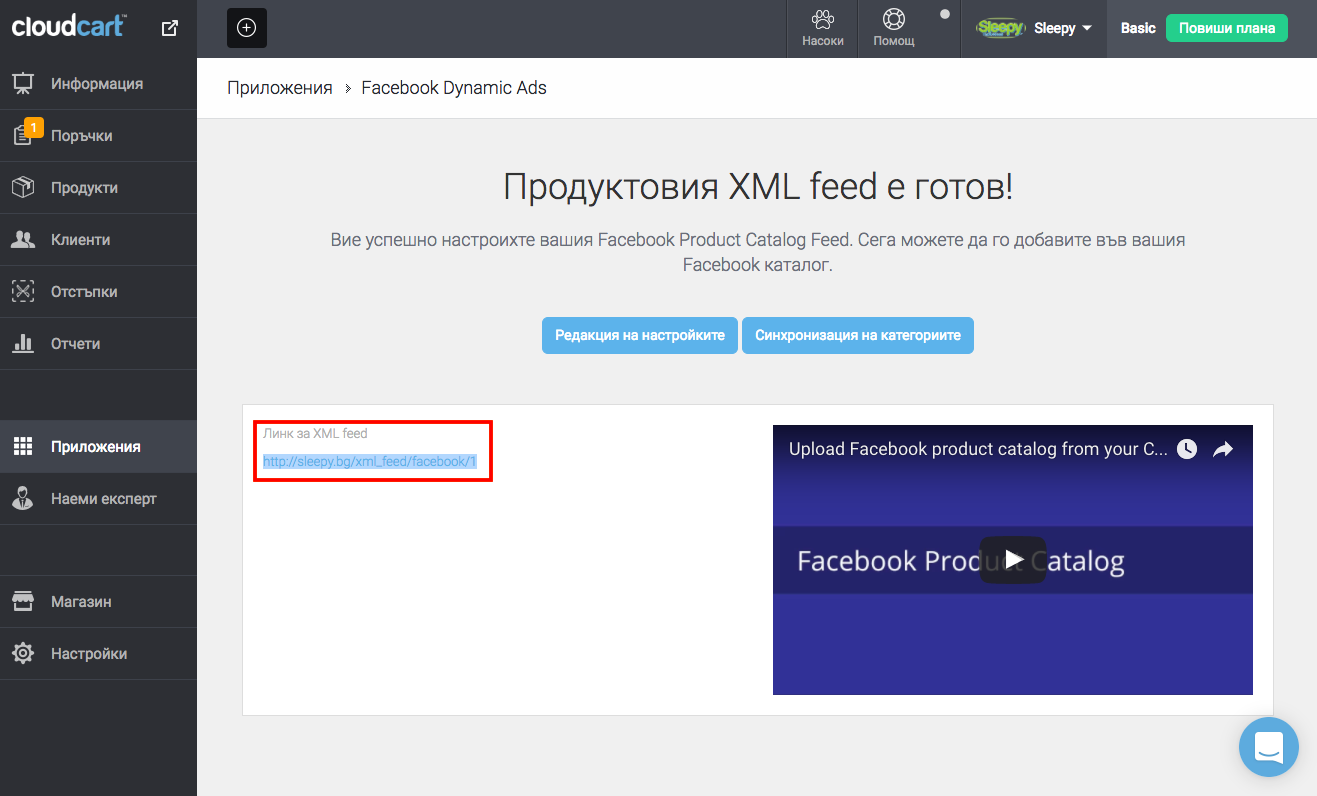Open Отчети in the sidebar

coord(98,344)
